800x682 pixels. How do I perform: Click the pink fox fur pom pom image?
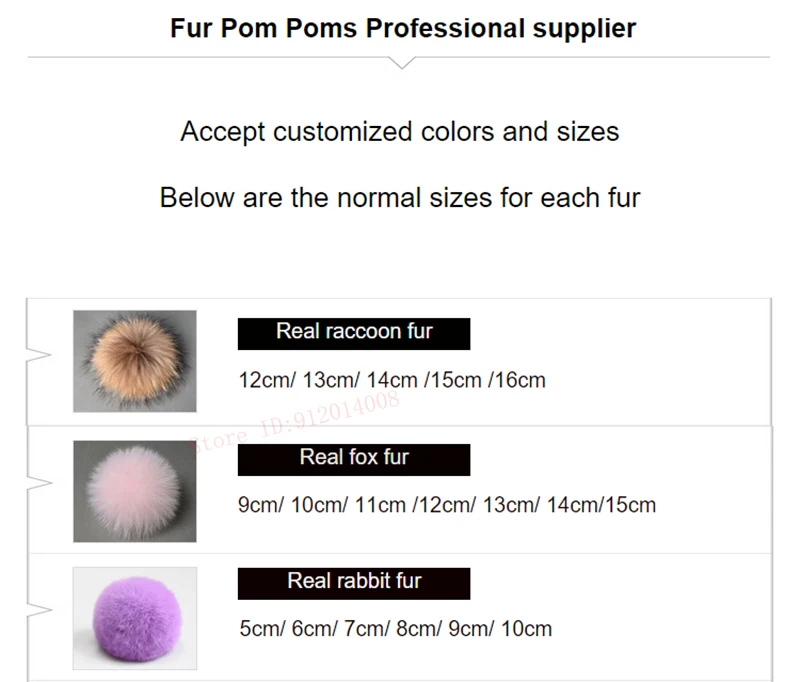point(135,491)
